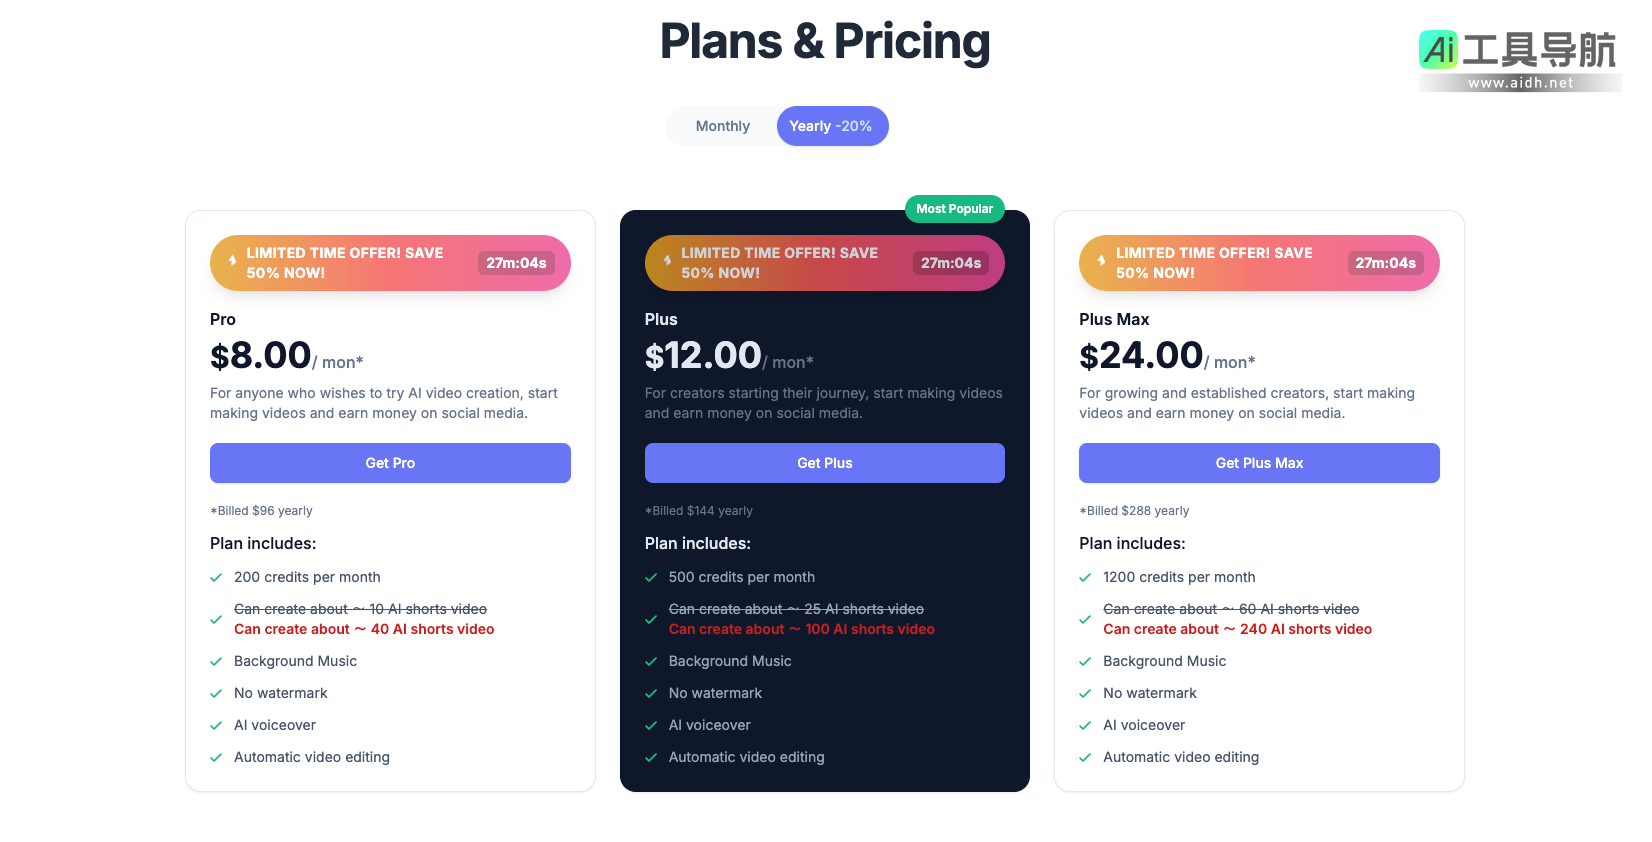Click checkmark next to Pro's No watermark
The image size is (1652, 842).
(x=216, y=694)
